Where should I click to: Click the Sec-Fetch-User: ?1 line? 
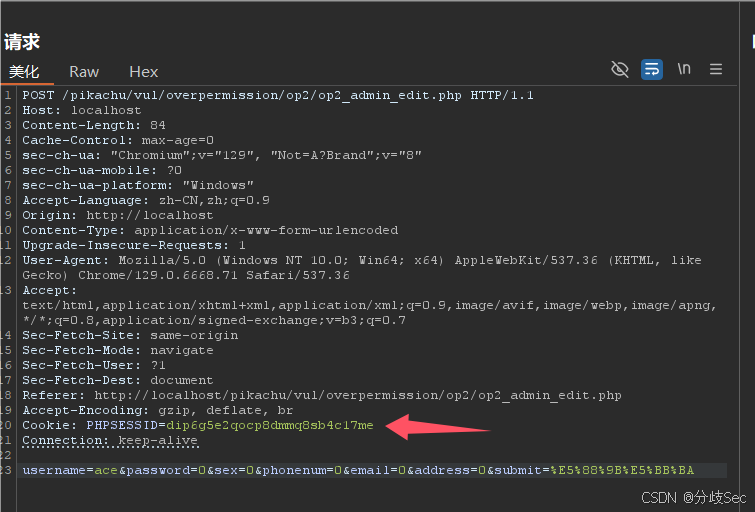tap(94, 365)
